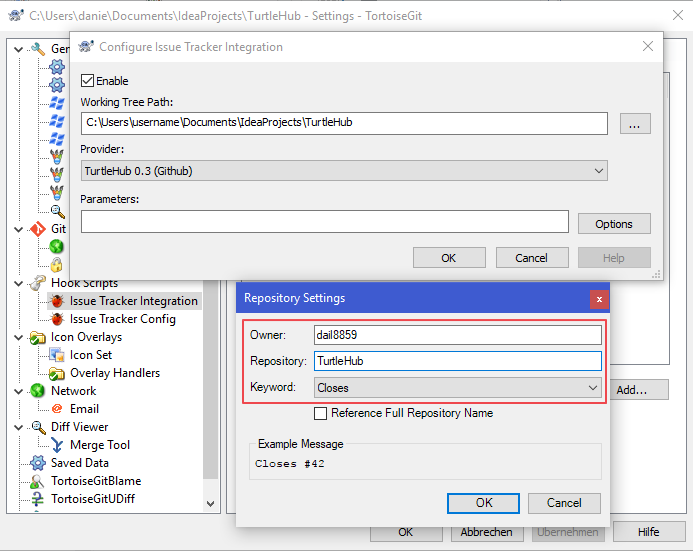Viewport: 693px width, 551px height.
Task: Click the tortoise icon in Configure Issue Tracker title
Action: coord(86,46)
